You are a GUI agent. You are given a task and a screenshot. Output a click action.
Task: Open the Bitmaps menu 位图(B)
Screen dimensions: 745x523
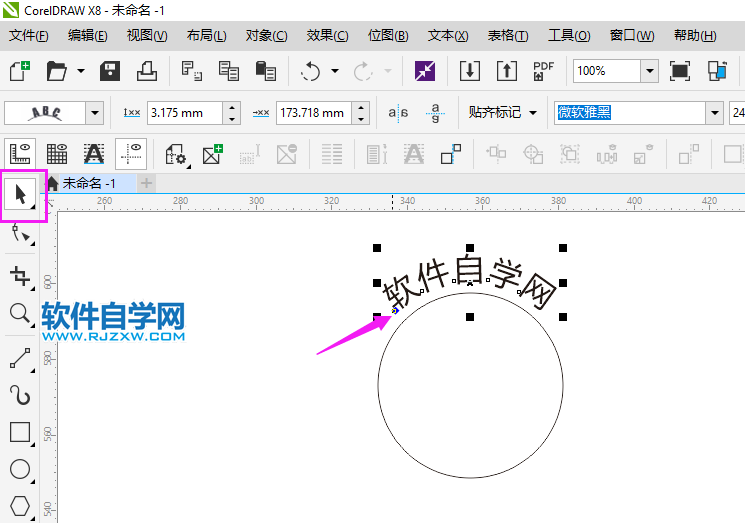point(388,36)
